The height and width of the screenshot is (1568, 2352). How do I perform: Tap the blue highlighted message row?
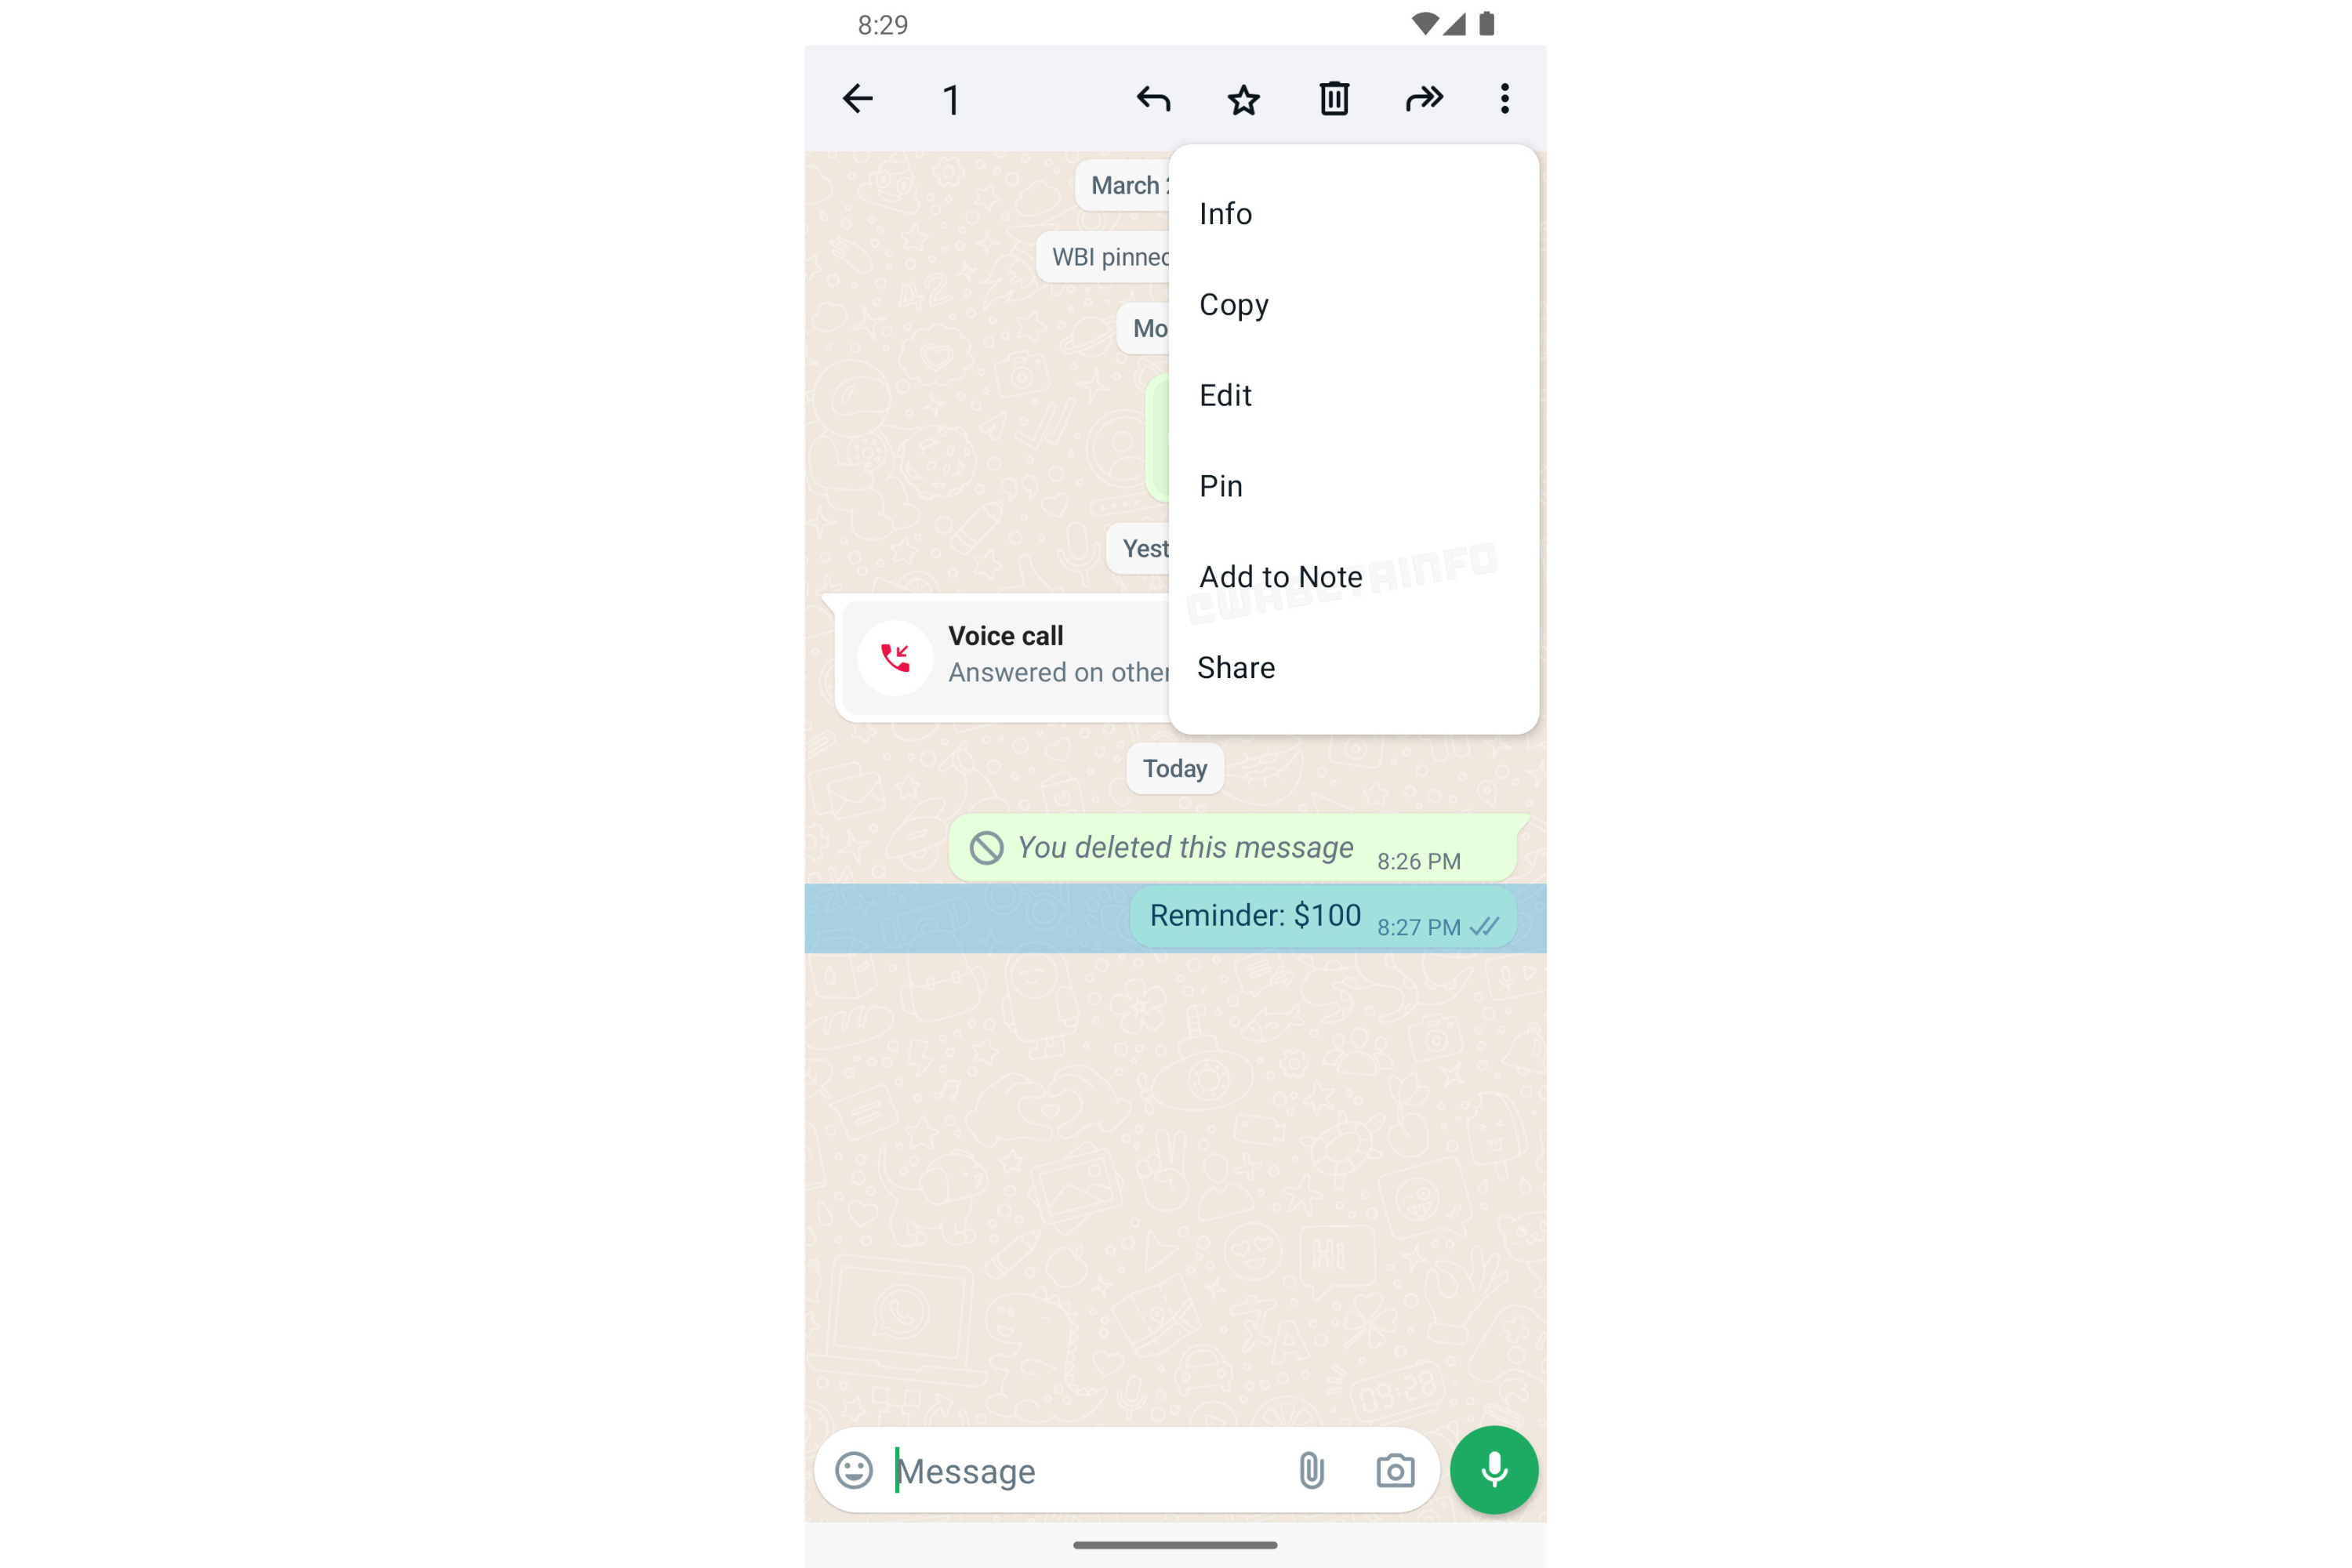pos(1174,920)
